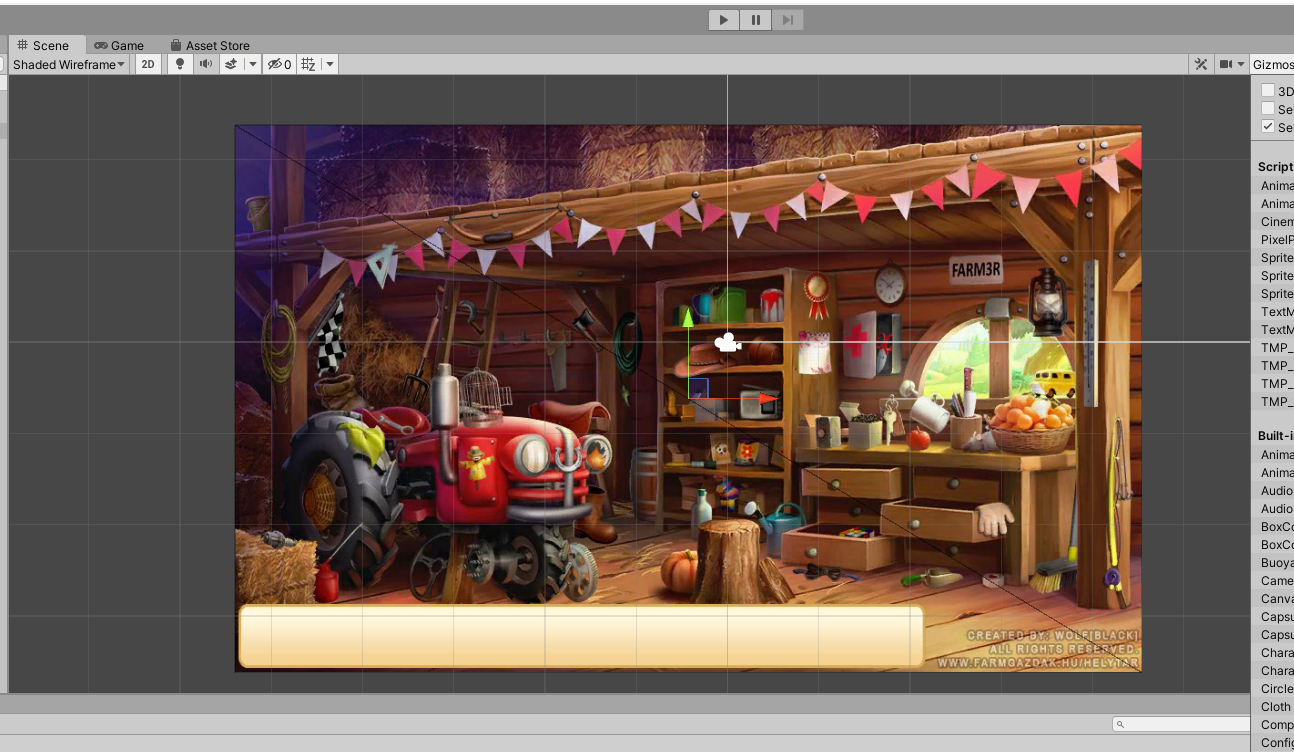The width and height of the screenshot is (1294, 752).
Task: Open the Gizmos dropdown
Action: click(1272, 64)
